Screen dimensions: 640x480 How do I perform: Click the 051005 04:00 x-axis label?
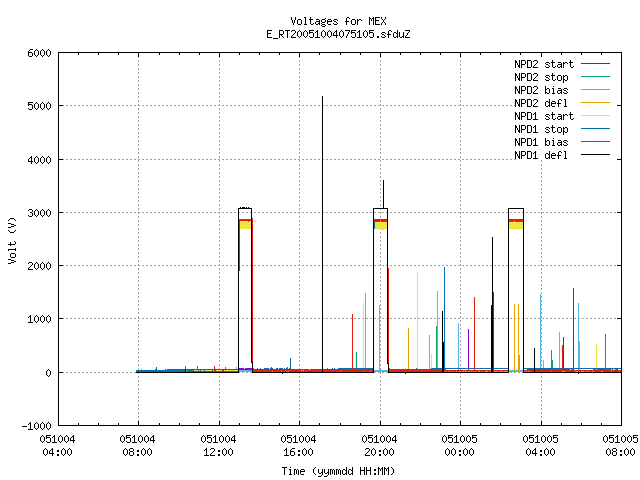point(540,446)
